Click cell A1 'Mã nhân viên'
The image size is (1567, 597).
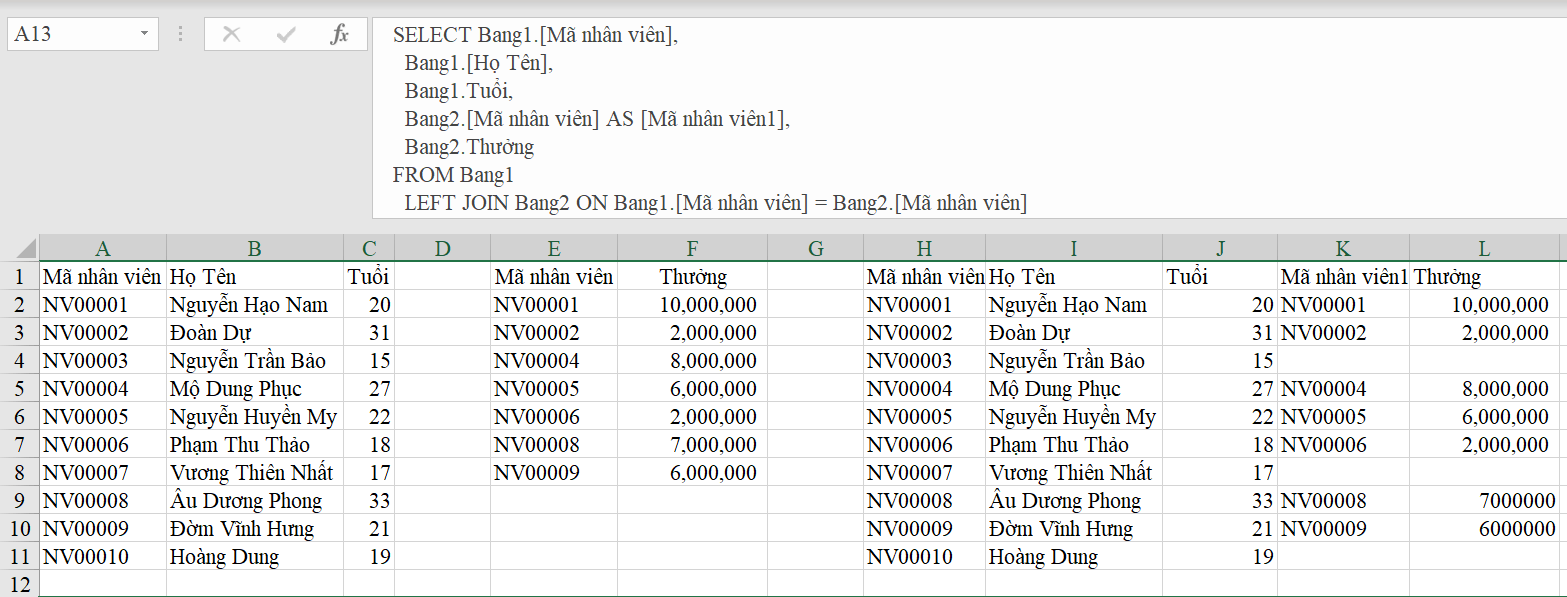(102, 277)
